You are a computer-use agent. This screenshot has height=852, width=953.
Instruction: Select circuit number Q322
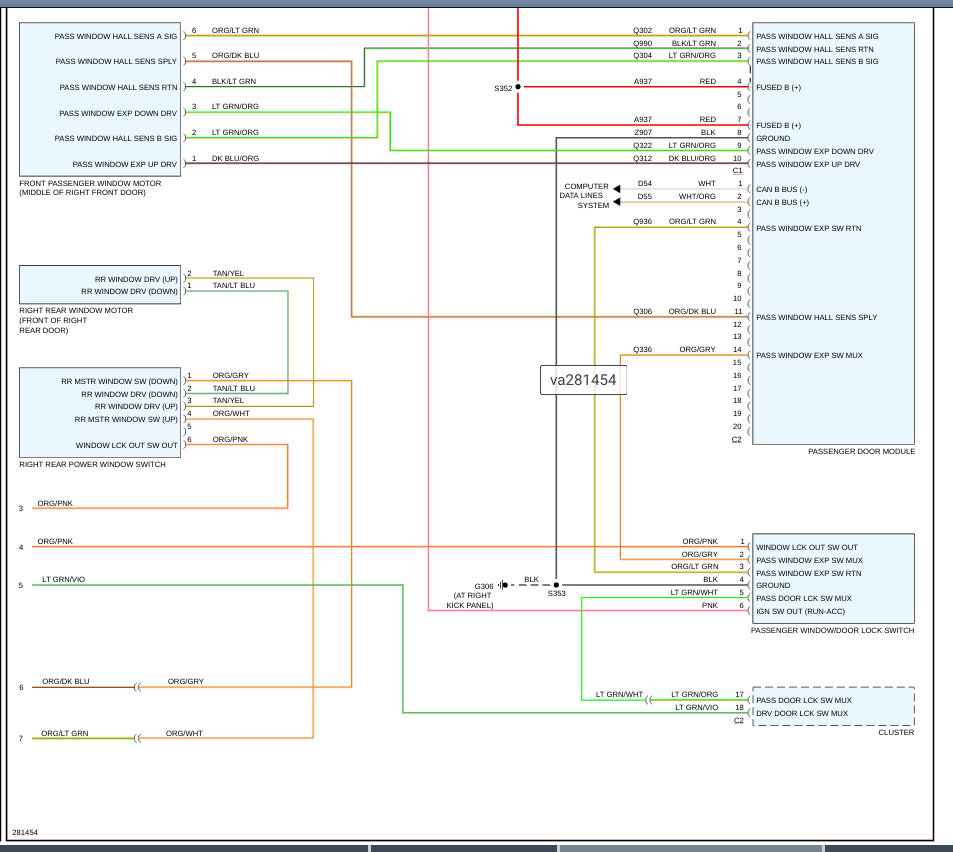click(x=642, y=146)
